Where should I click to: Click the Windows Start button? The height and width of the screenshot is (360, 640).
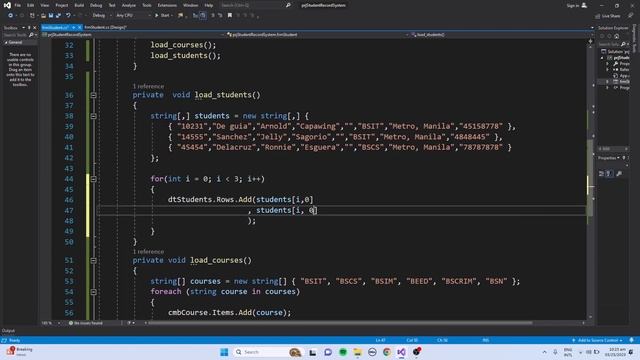tap(224, 352)
